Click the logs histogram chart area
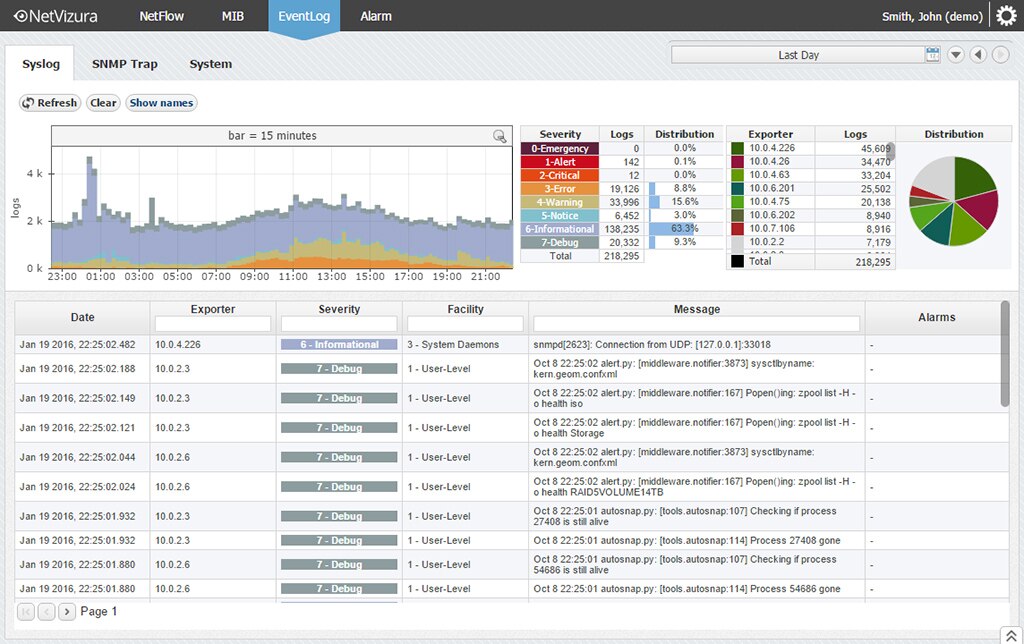 pyautogui.click(x=282, y=207)
